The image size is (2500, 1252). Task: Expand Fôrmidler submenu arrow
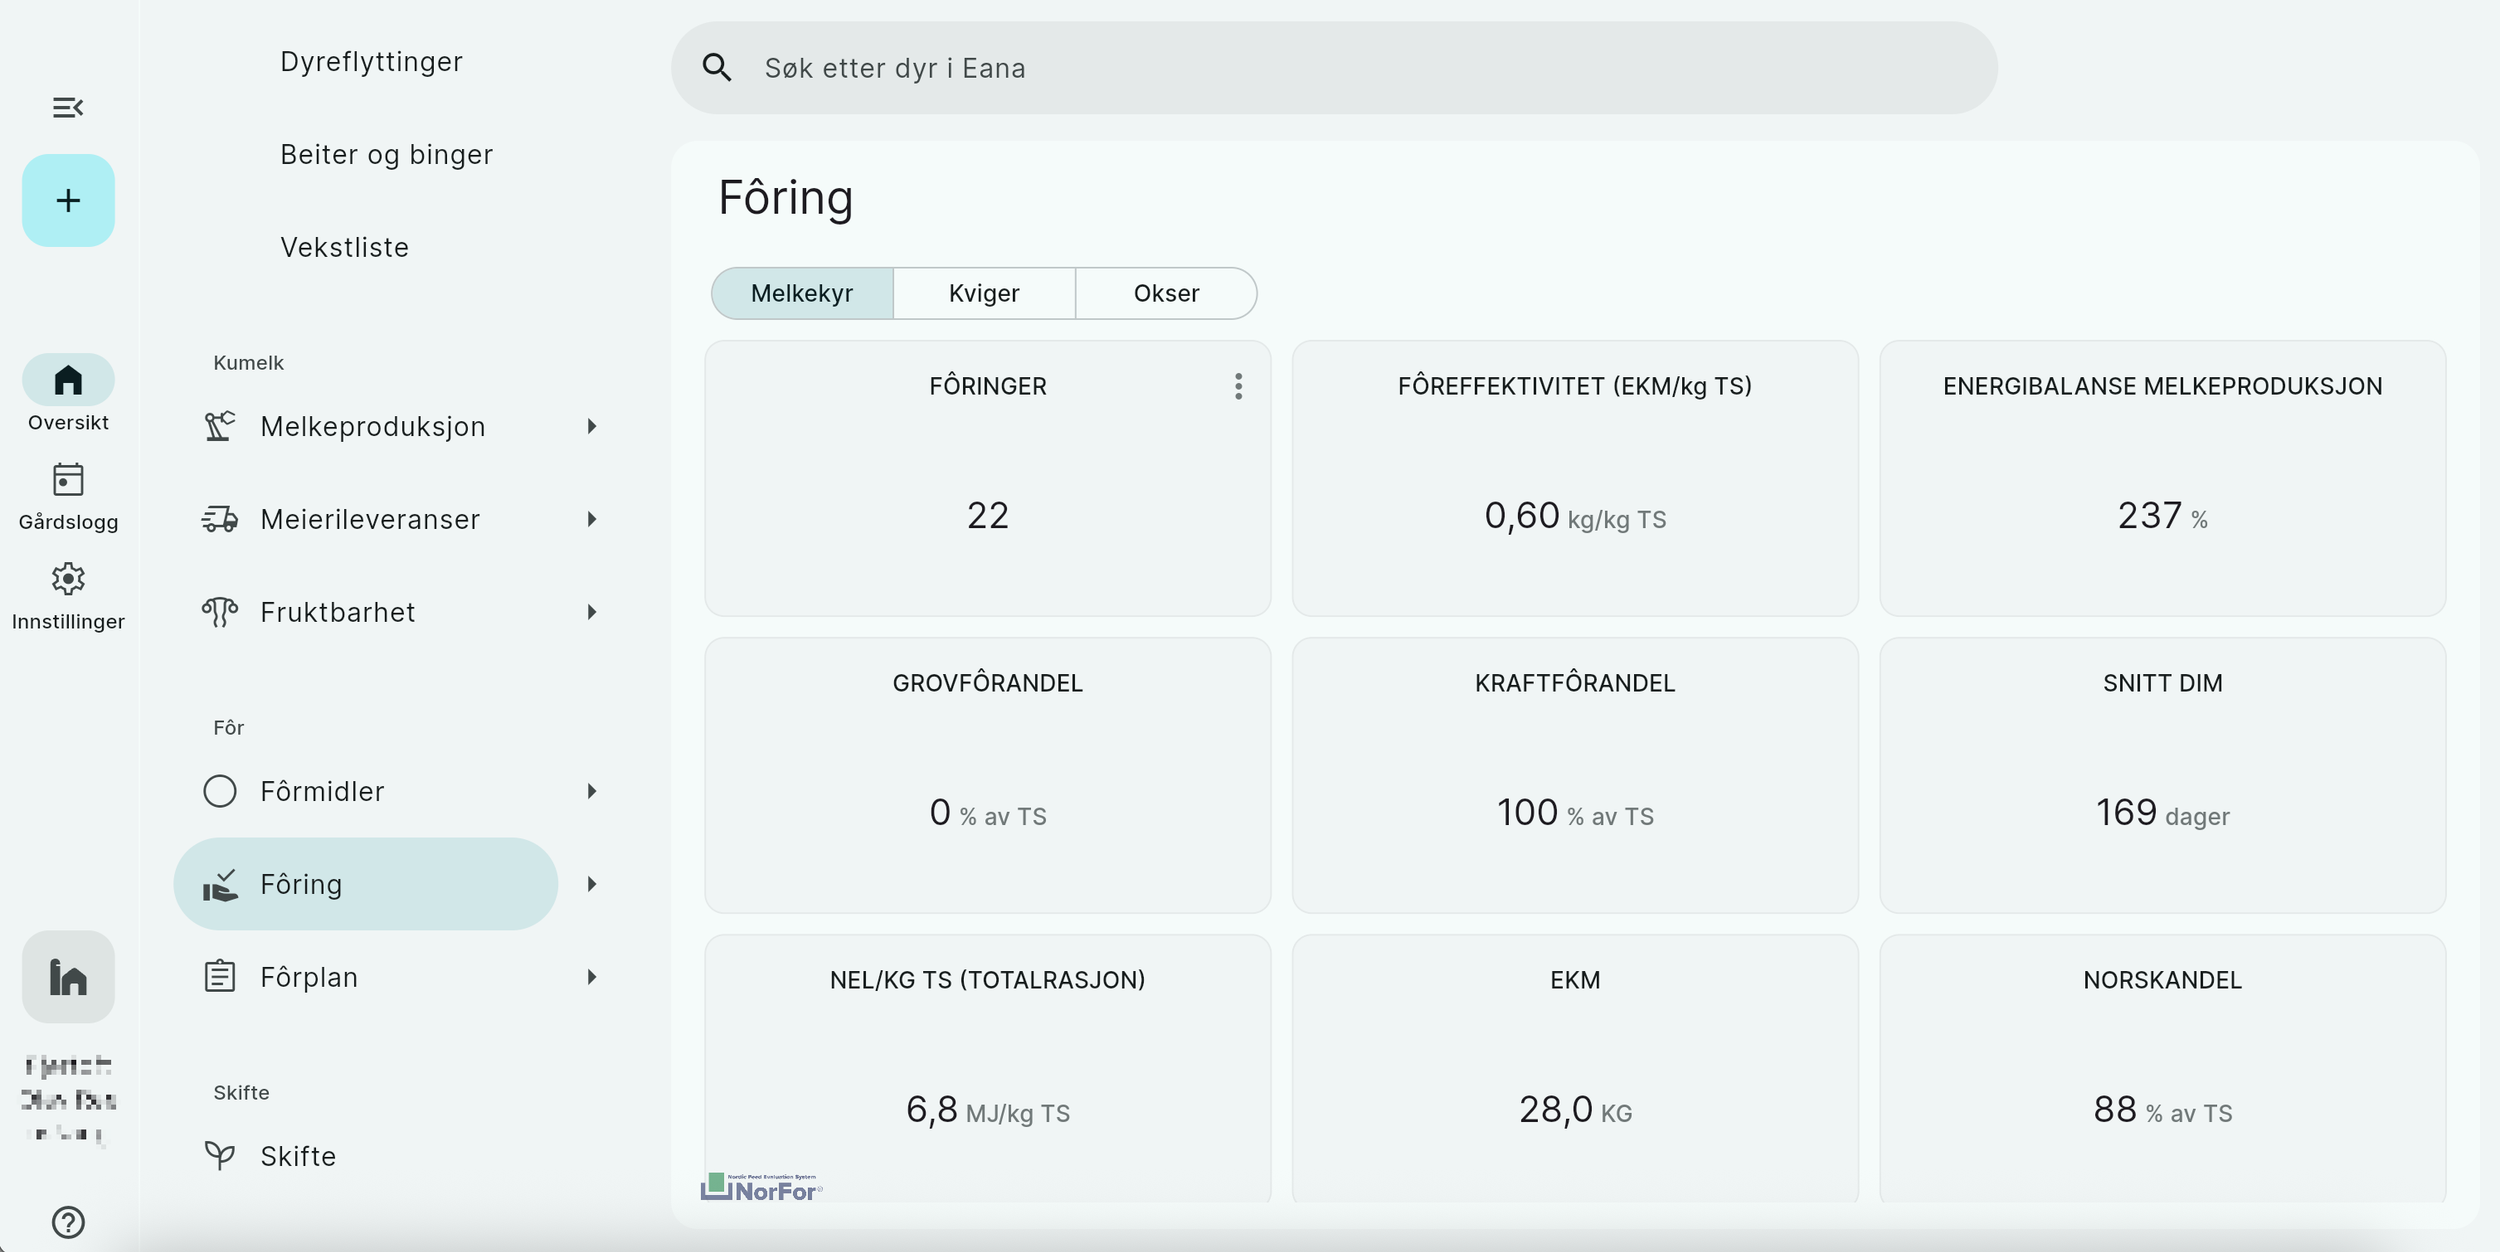click(592, 791)
